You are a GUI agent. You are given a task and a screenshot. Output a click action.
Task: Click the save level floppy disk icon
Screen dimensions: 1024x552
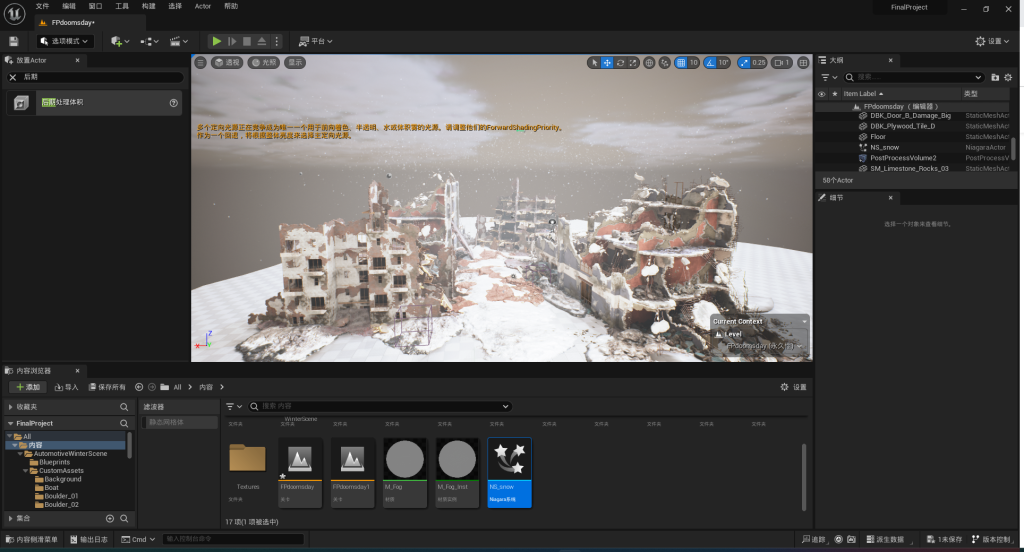13,41
